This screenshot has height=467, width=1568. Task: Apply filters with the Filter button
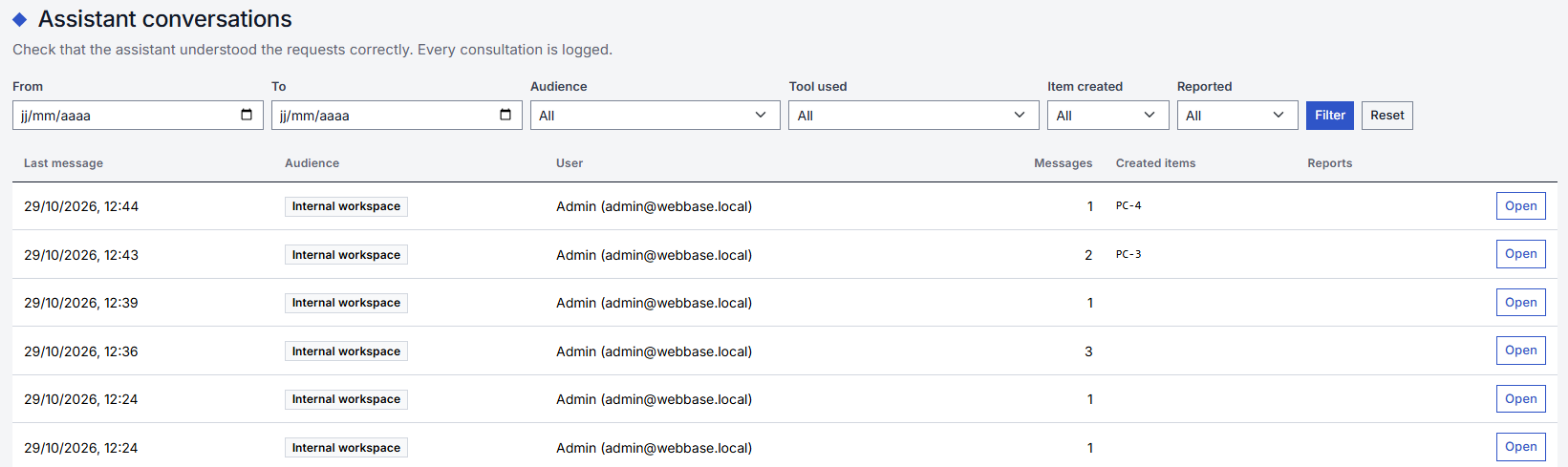tap(1330, 115)
